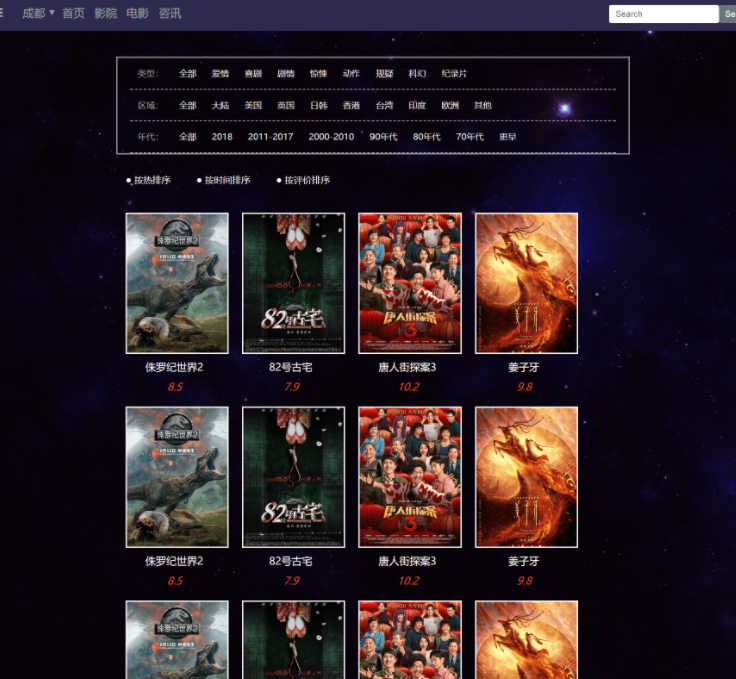Image resolution: width=736 pixels, height=679 pixels.
Task: Filter region by 印度
Action: click(417, 106)
